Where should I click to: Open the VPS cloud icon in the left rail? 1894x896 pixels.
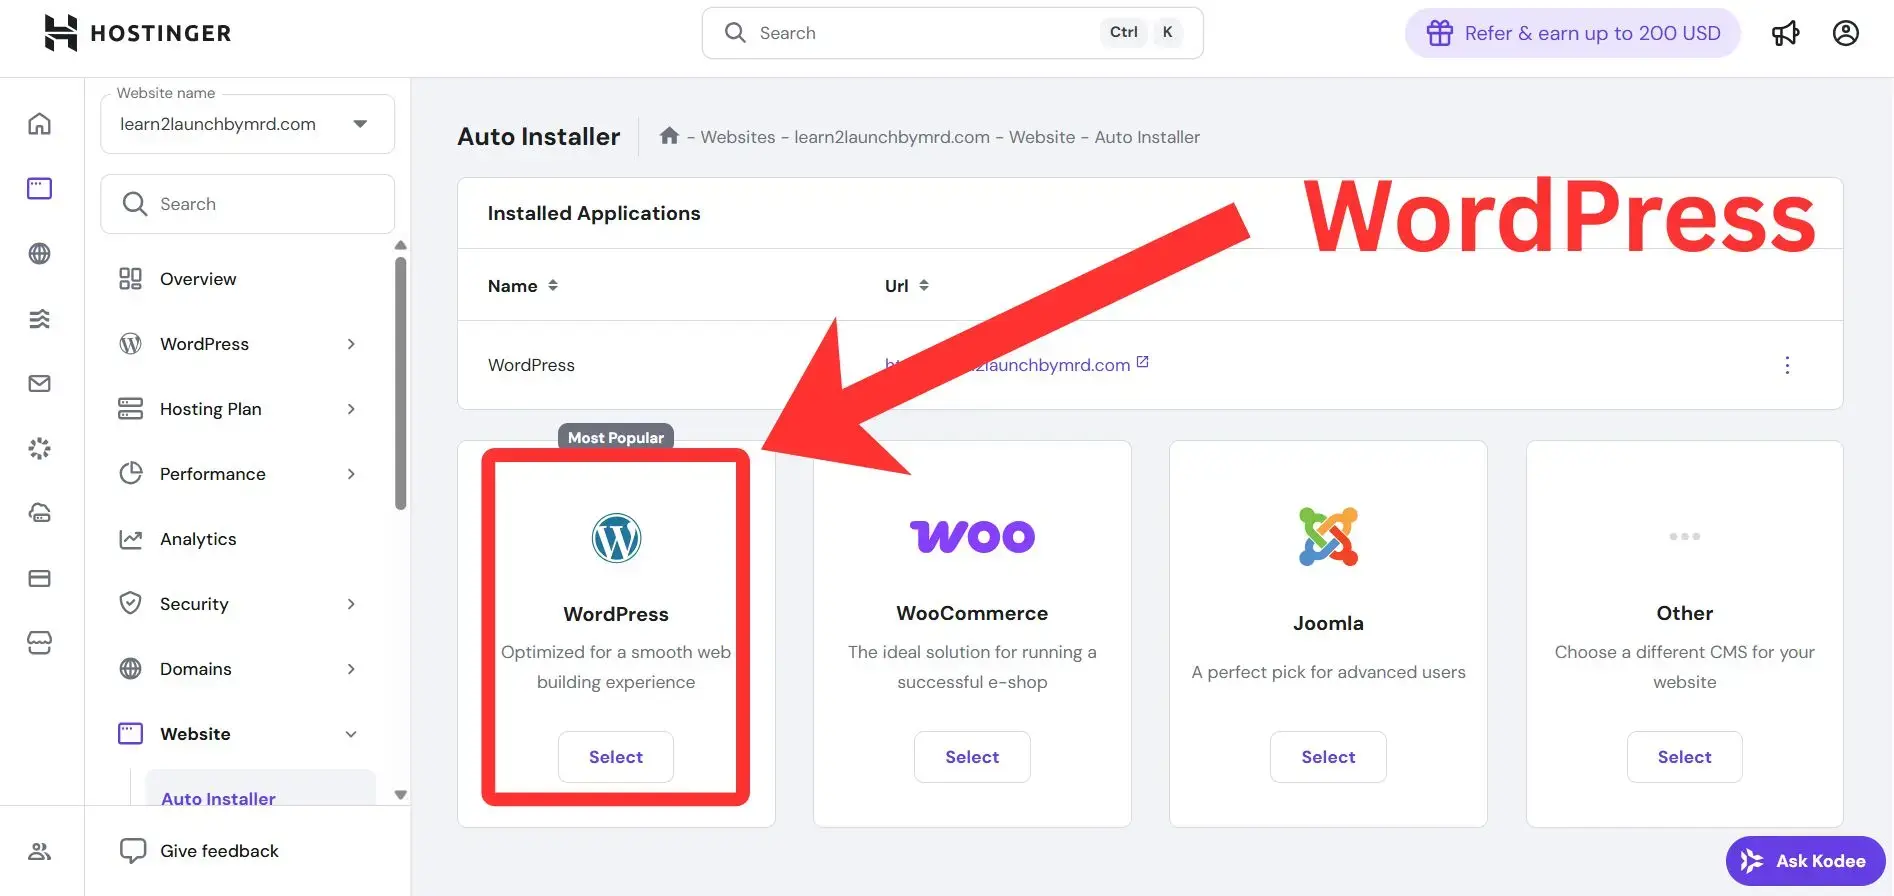[x=40, y=513]
